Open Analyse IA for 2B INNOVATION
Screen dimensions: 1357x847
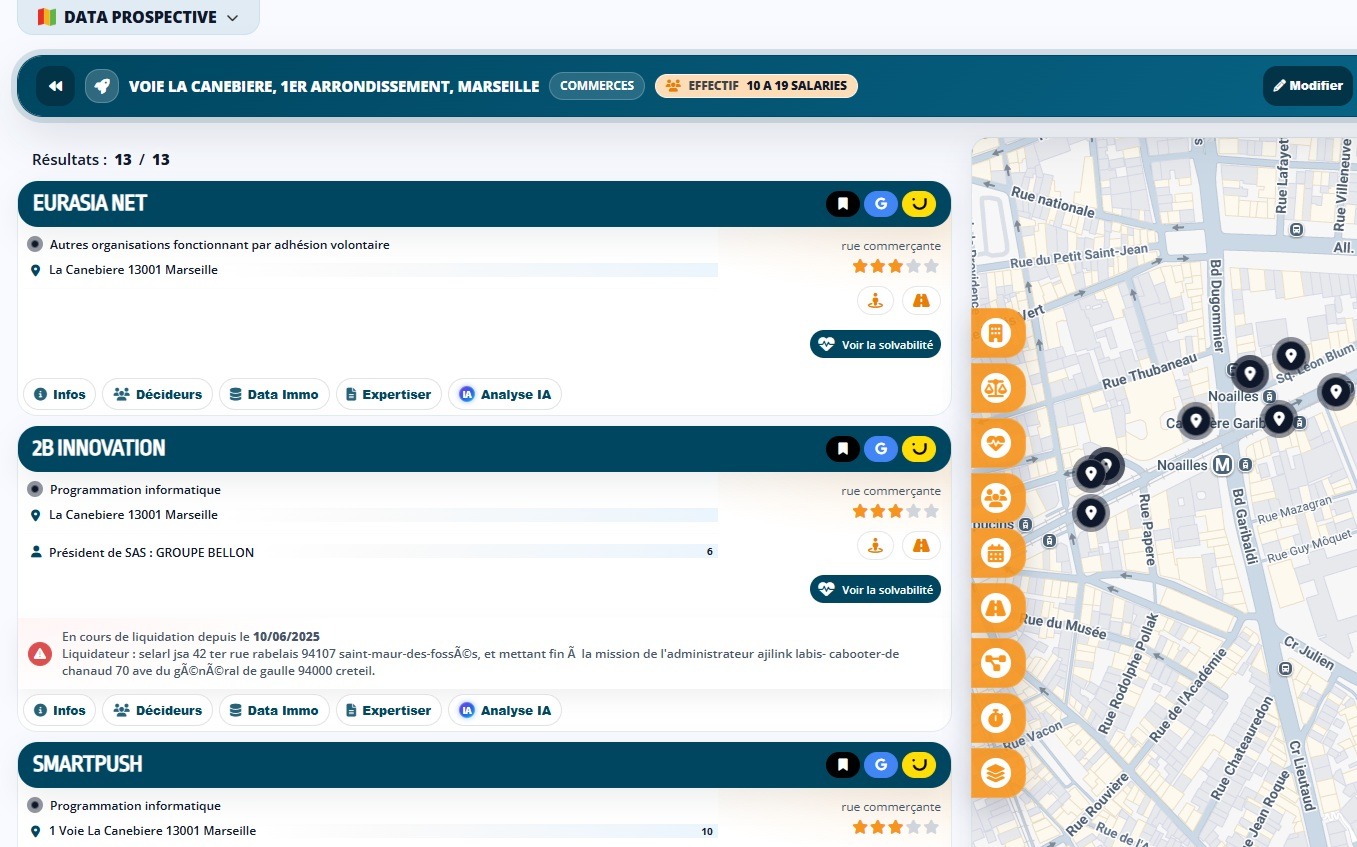coord(505,710)
